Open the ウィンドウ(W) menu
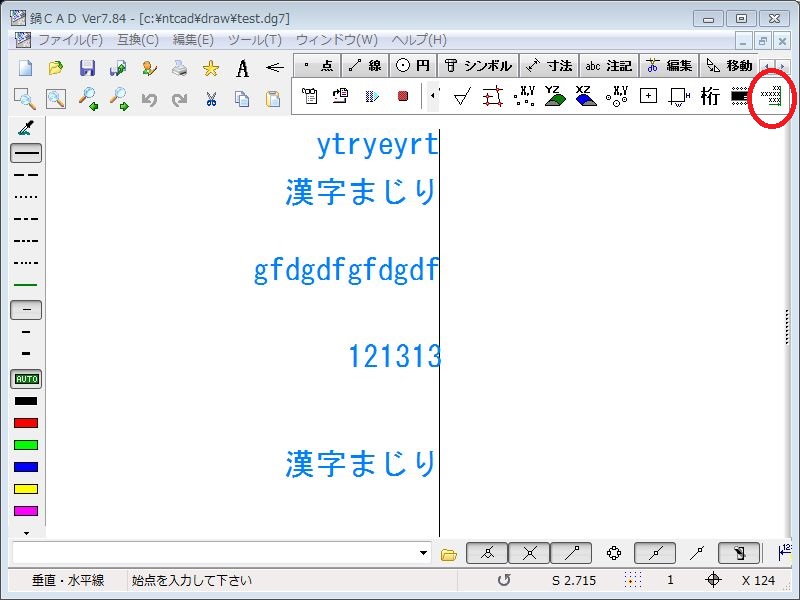Image resolution: width=800 pixels, height=600 pixels. [337, 40]
